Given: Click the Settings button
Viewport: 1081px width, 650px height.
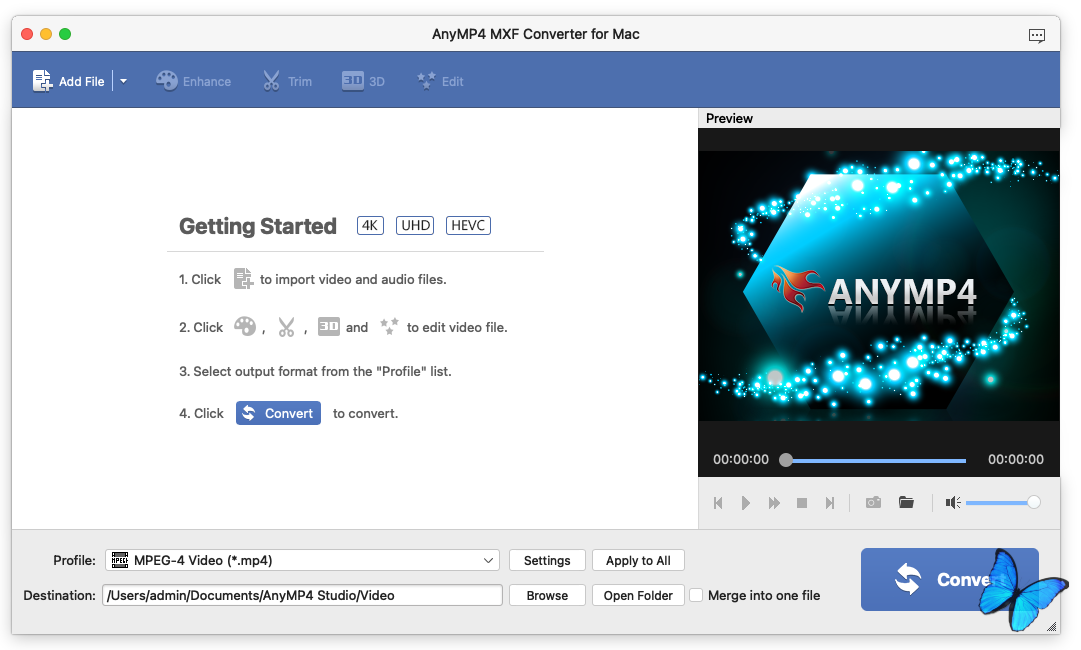Looking at the screenshot, I should pyautogui.click(x=547, y=560).
